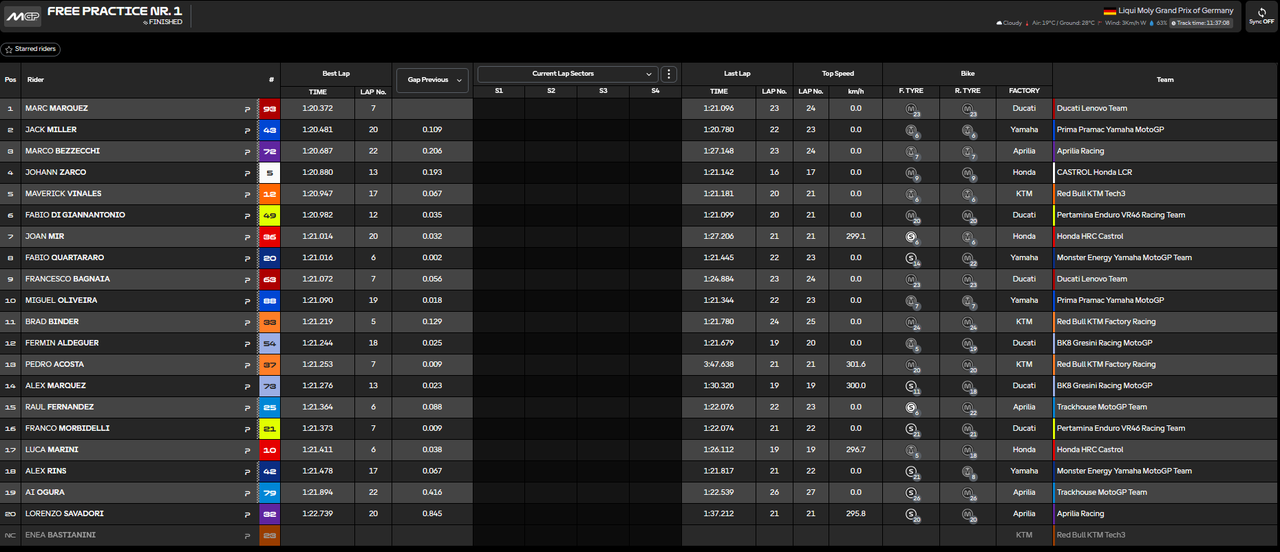Click the pit 'P' icon for Joan Mir

pyautogui.click(x=247, y=236)
